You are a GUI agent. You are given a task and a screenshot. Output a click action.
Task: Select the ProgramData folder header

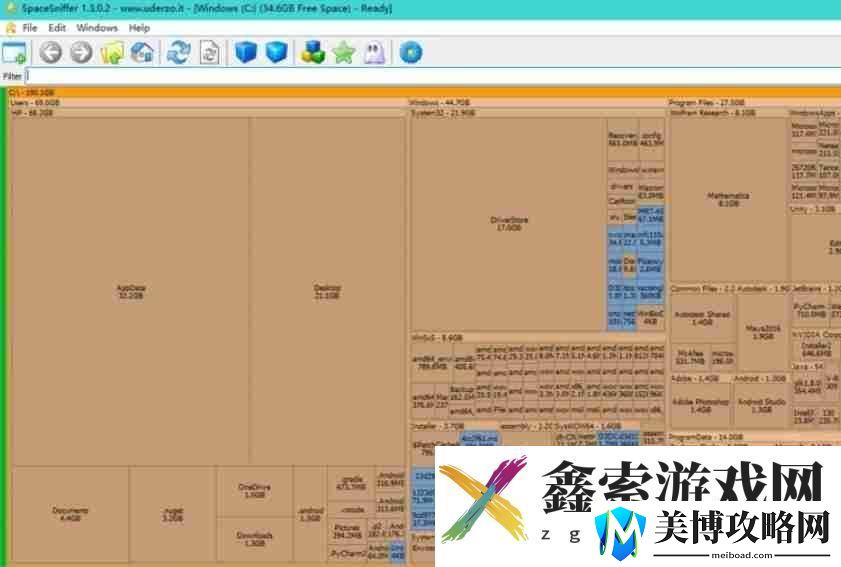click(x=754, y=437)
